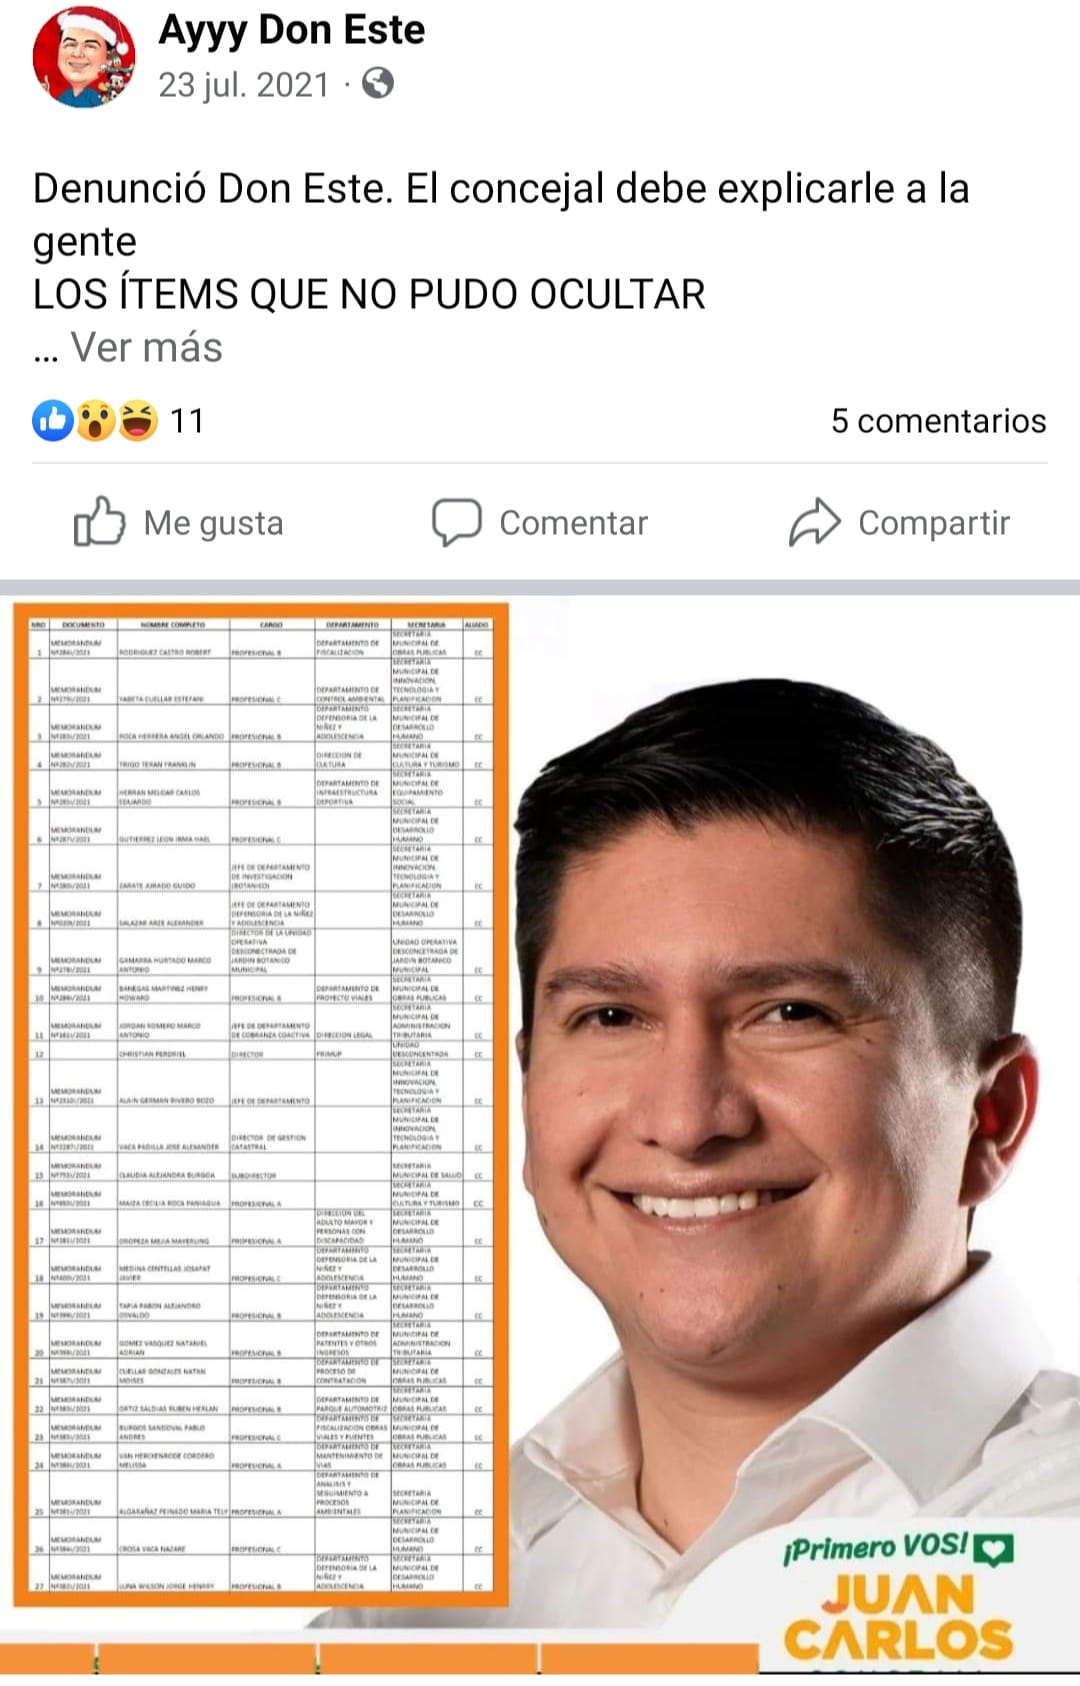Open the surprised wow reaction emoji
1080x1686 pixels.
[95, 421]
